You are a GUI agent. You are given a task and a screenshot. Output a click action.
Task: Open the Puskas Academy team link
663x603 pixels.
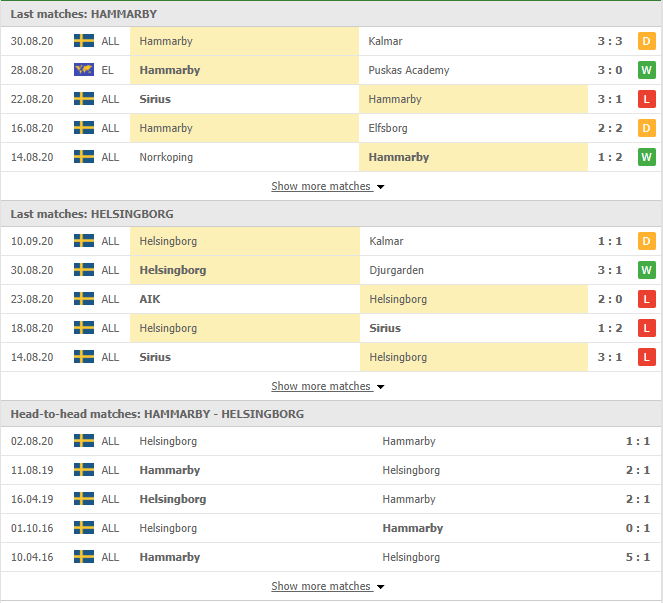409,70
